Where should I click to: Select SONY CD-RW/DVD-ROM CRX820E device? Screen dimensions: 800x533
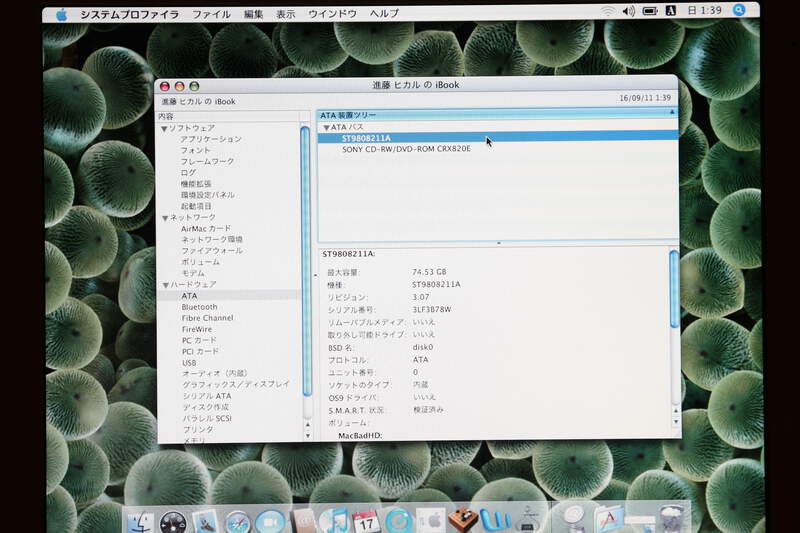coord(406,149)
